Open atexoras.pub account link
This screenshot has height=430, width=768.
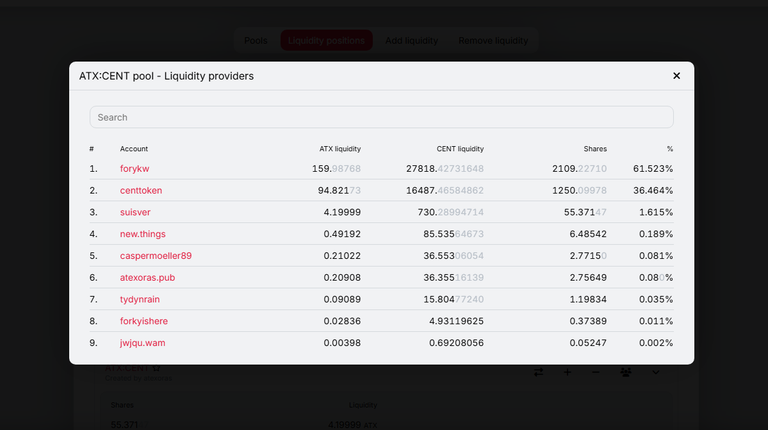coord(147,278)
